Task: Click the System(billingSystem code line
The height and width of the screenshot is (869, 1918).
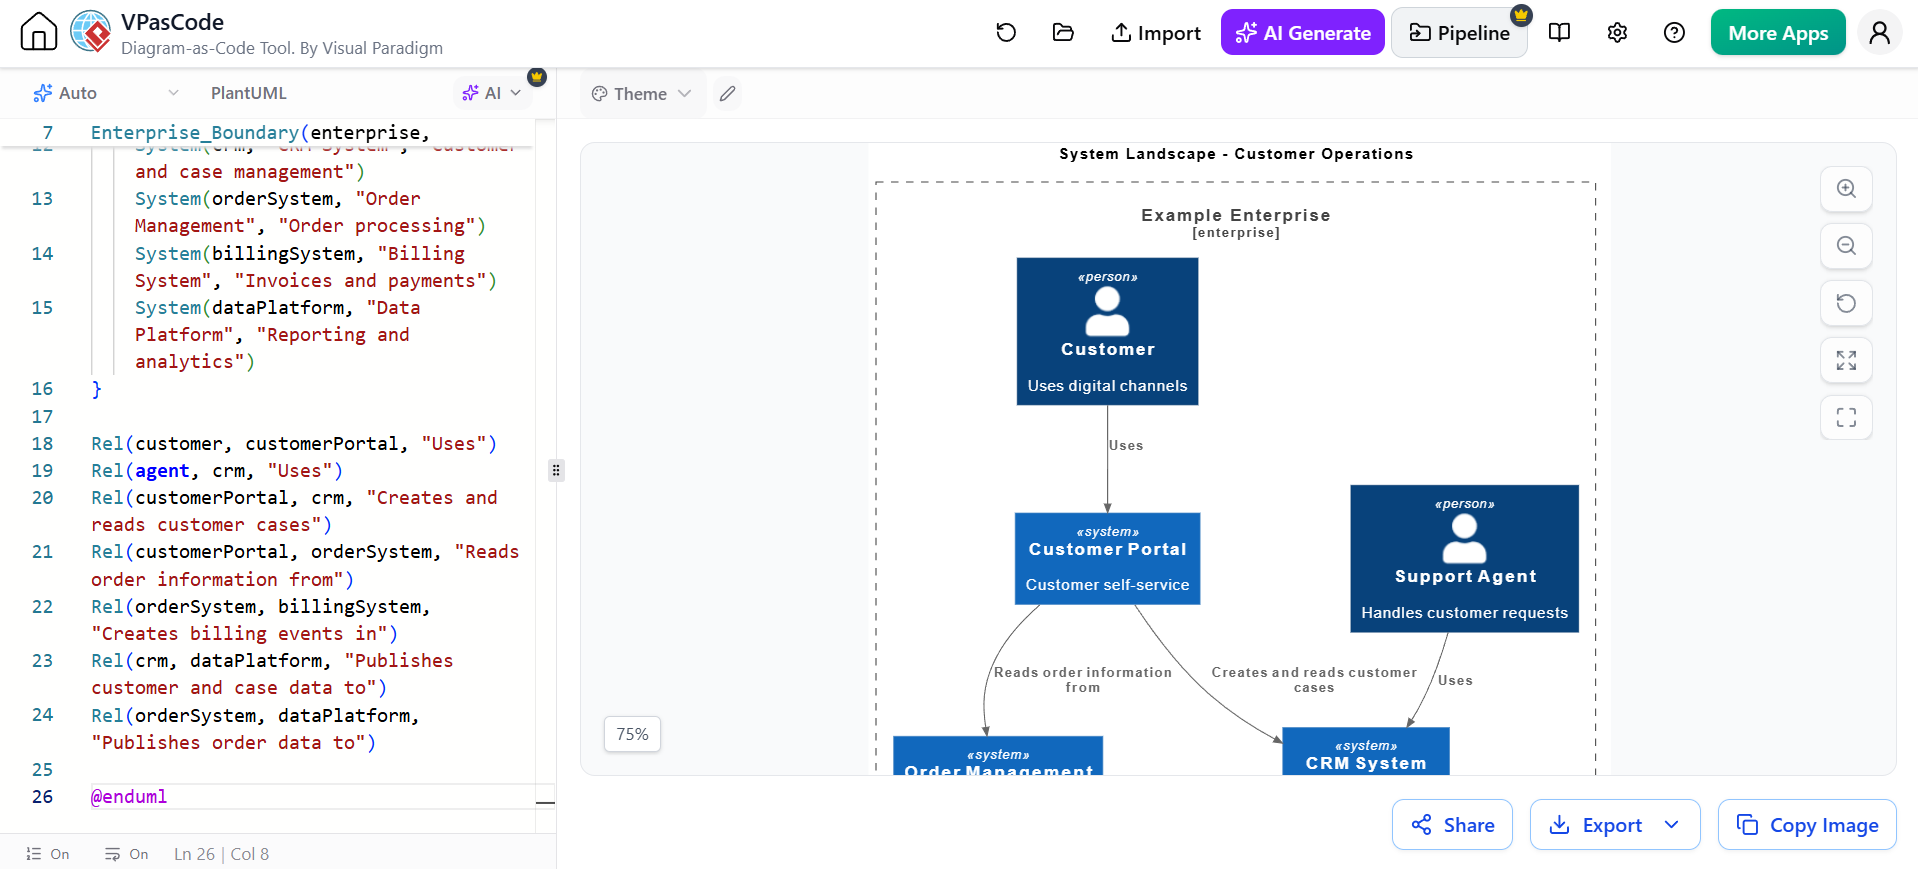Action: click(x=315, y=267)
